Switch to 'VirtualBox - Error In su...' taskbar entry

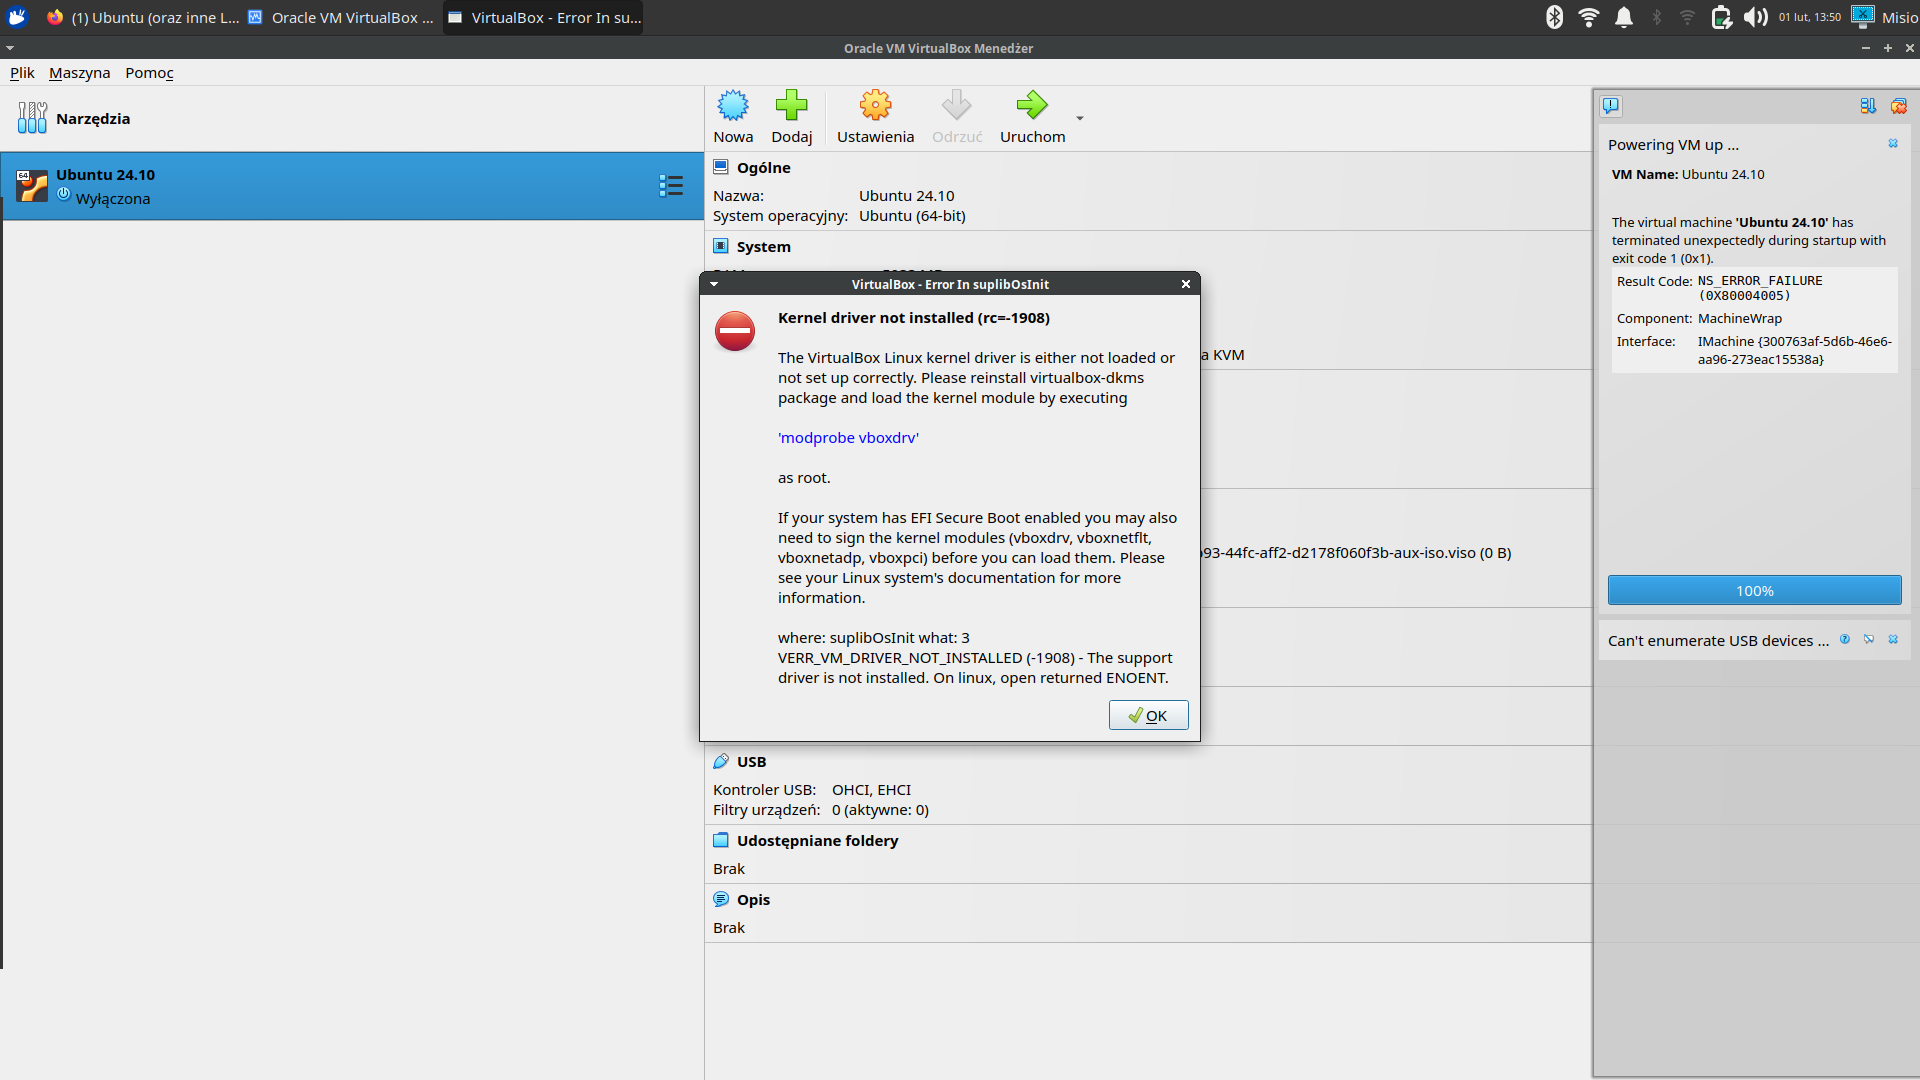click(543, 17)
